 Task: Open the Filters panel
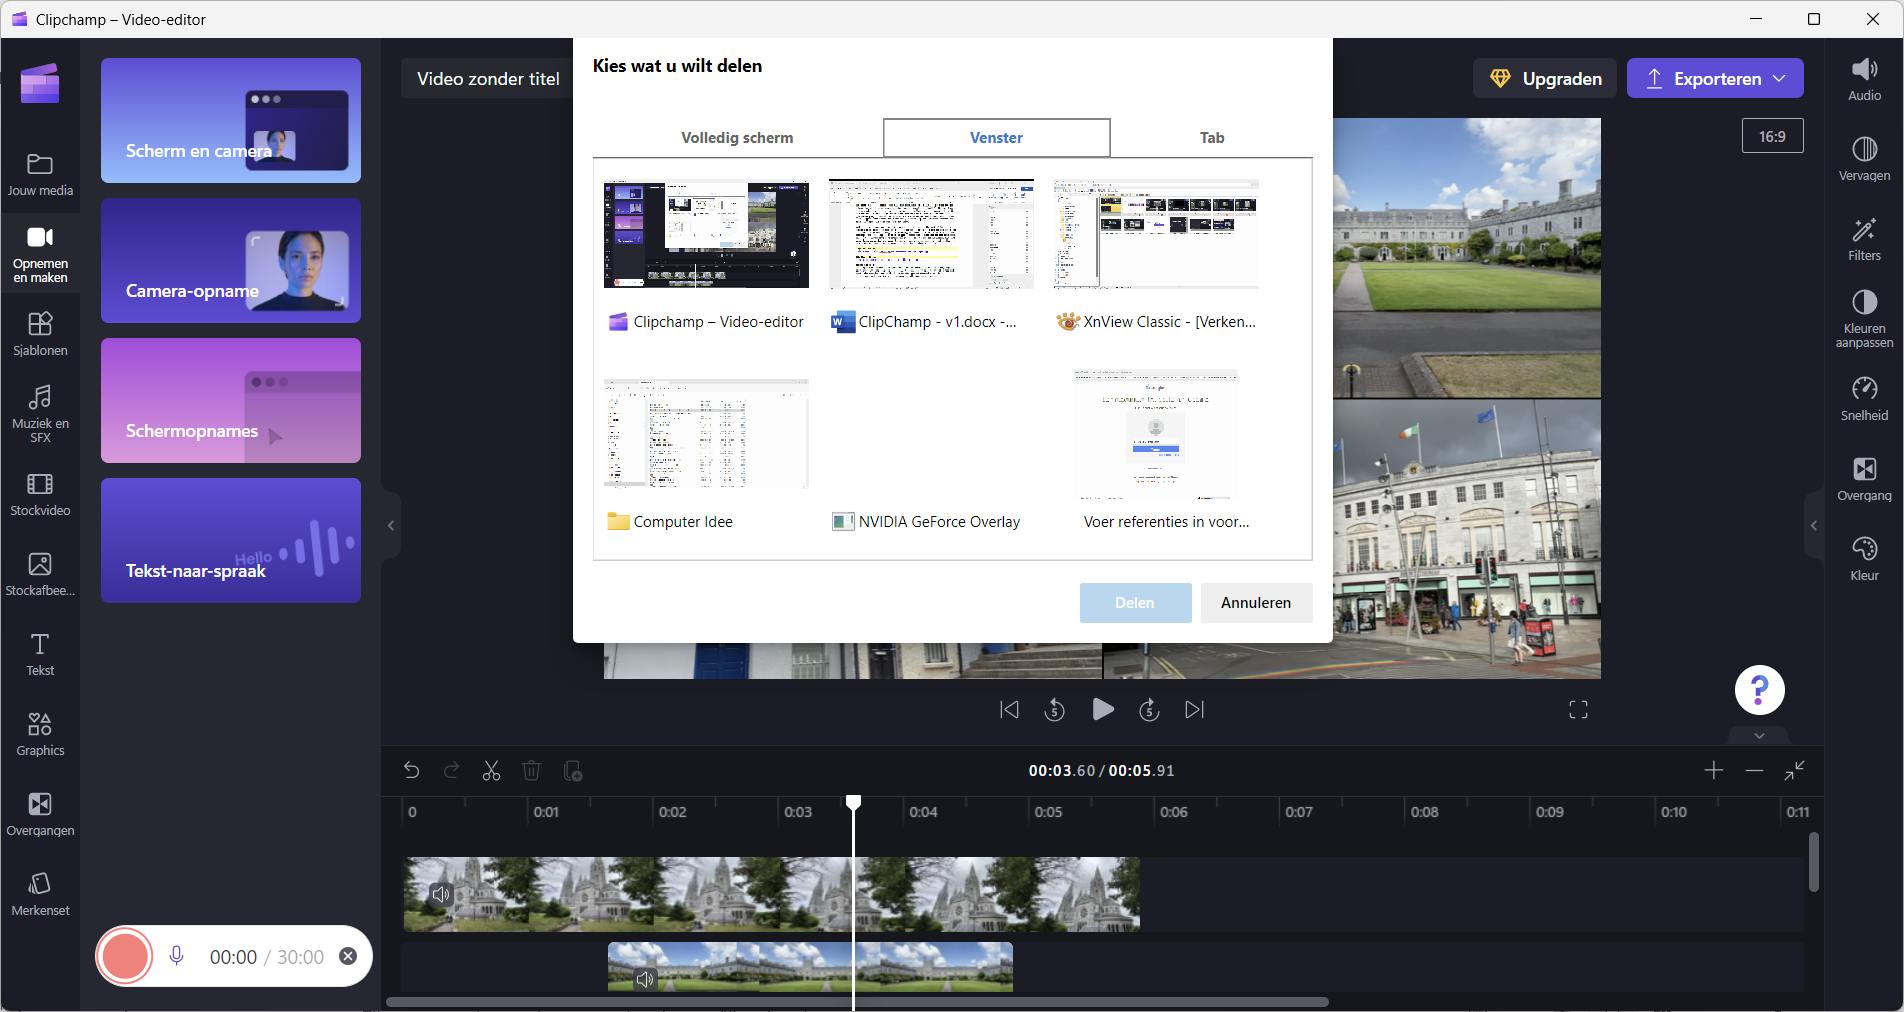pyautogui.click(x=1864, y=239)
